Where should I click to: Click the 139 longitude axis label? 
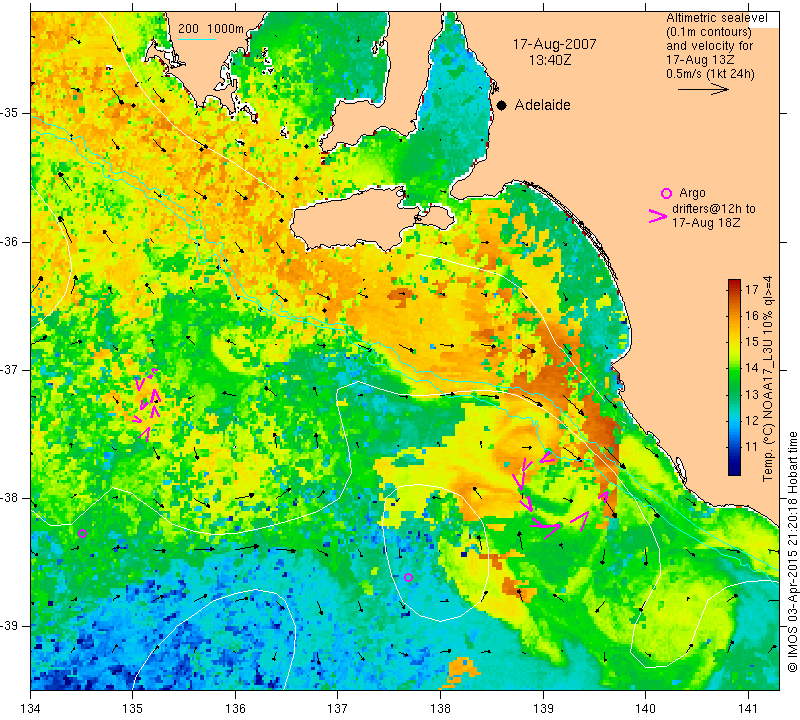[543, 708]
